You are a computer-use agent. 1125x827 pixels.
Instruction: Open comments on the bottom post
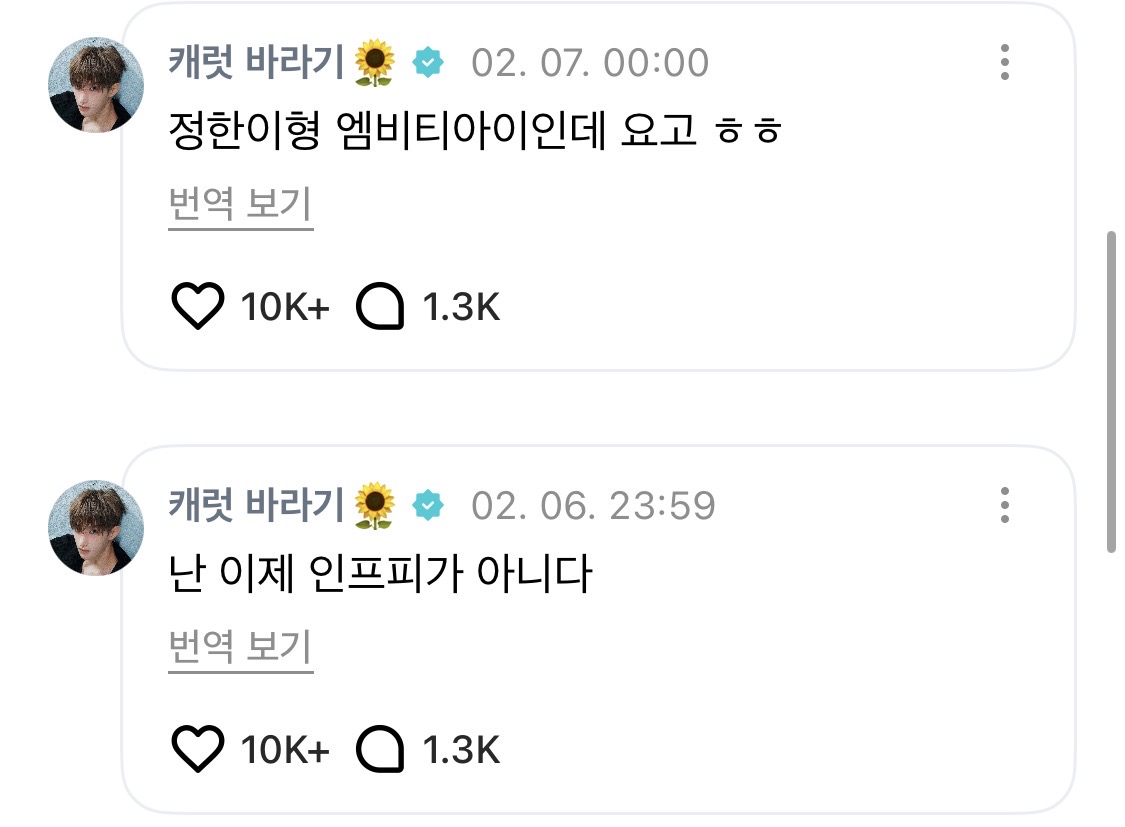click(x=381, y=749)
